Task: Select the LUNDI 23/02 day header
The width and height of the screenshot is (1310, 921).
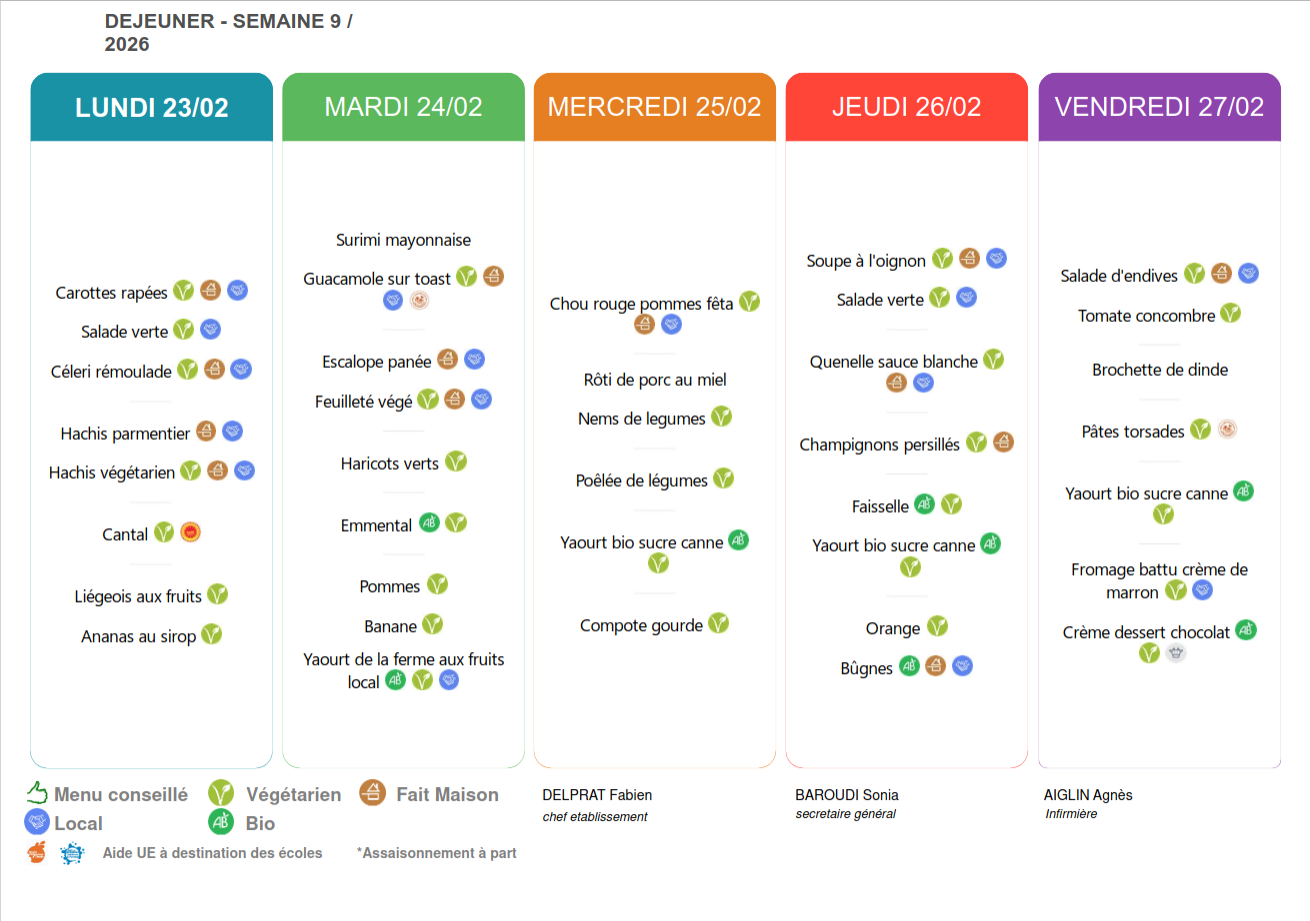Action: (x=152, y=107)
